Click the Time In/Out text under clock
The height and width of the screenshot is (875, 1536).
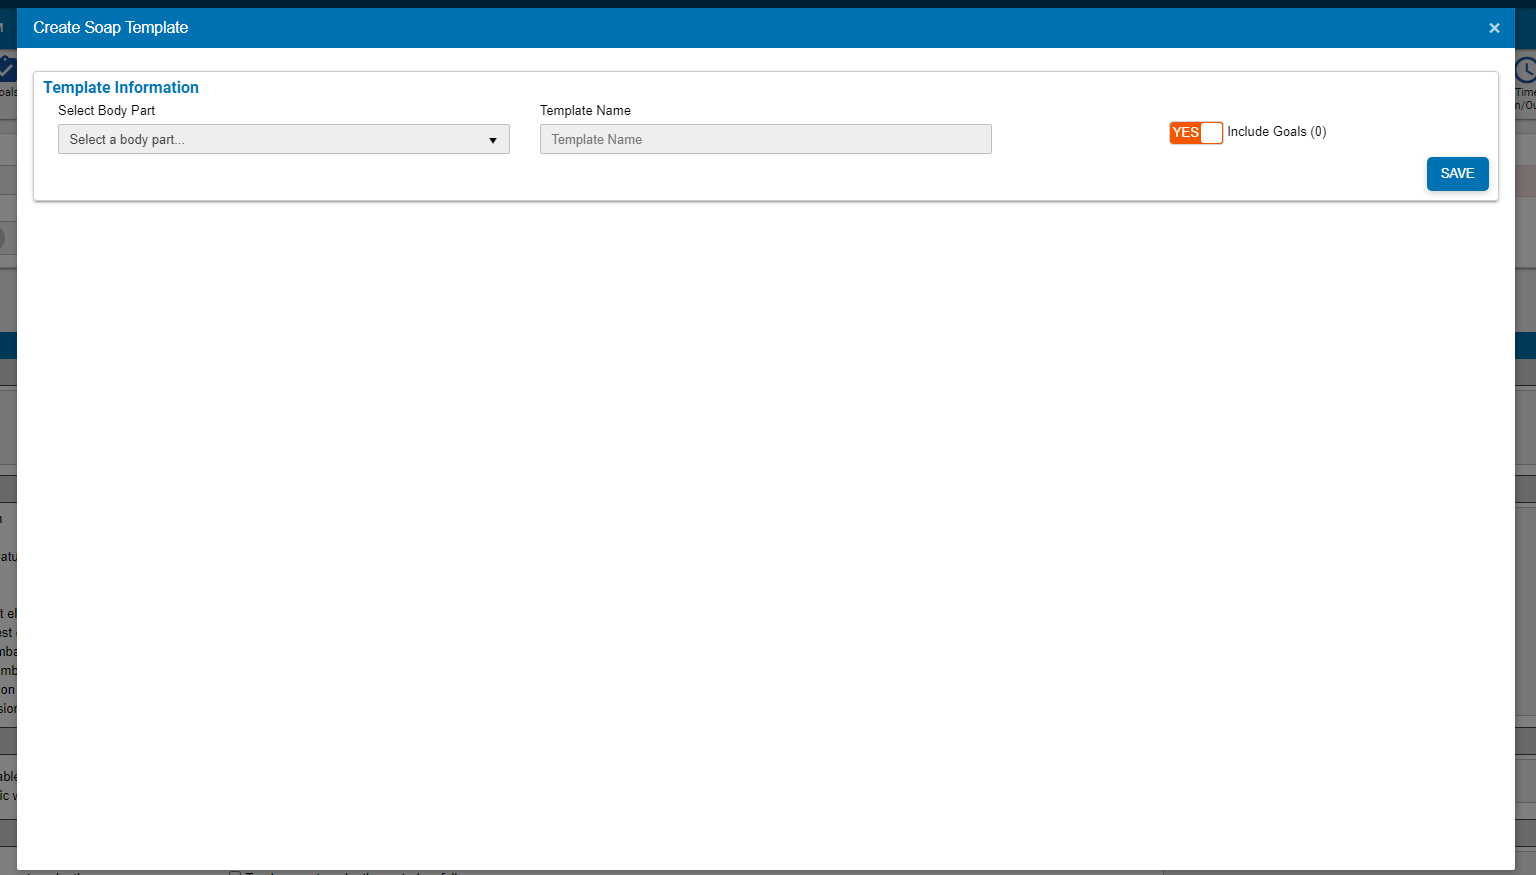[1525, 98]
